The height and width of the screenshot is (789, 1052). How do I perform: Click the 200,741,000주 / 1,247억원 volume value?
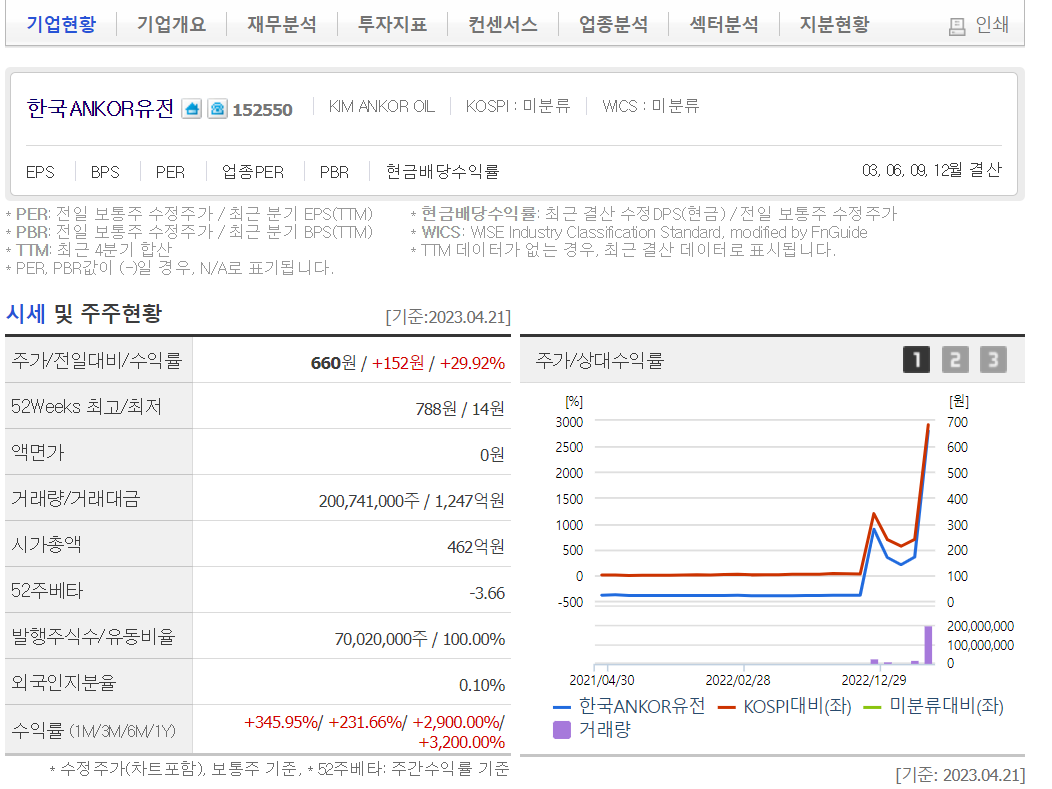[x=411, y=501]
